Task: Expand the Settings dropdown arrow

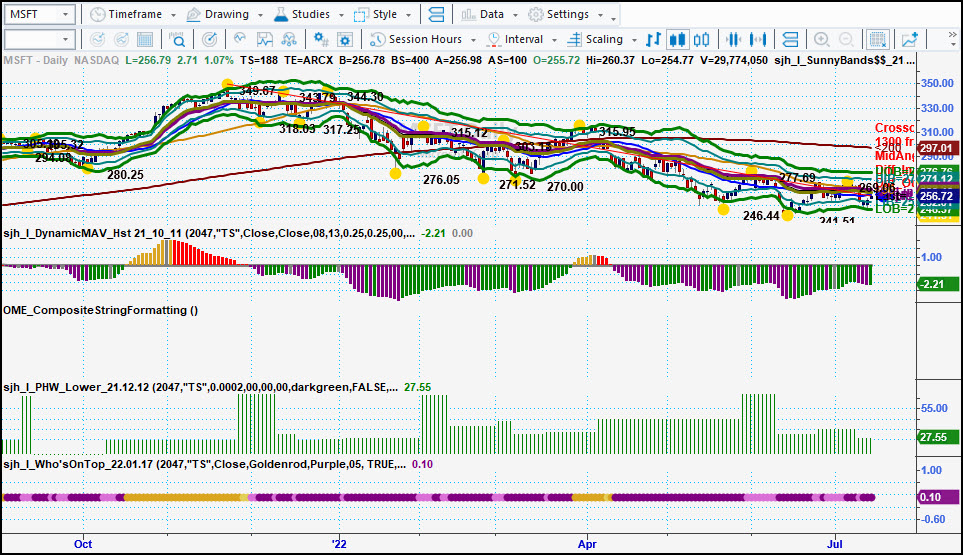Action: click(x=601, y=15)
